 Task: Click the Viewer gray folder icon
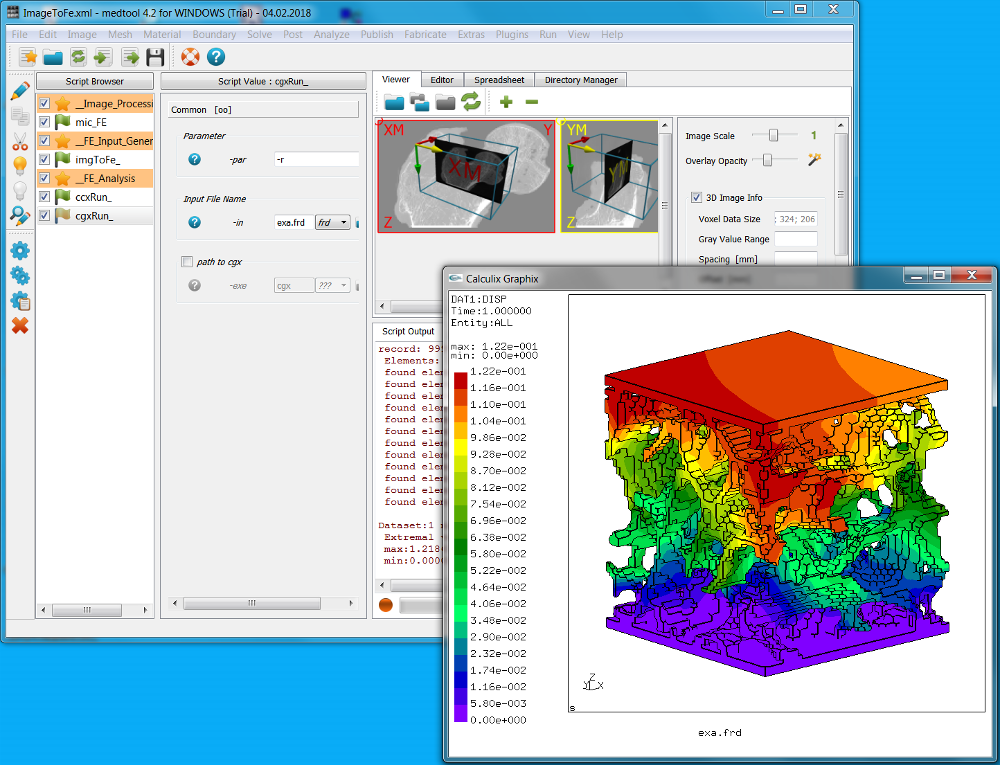click(445, 101)
